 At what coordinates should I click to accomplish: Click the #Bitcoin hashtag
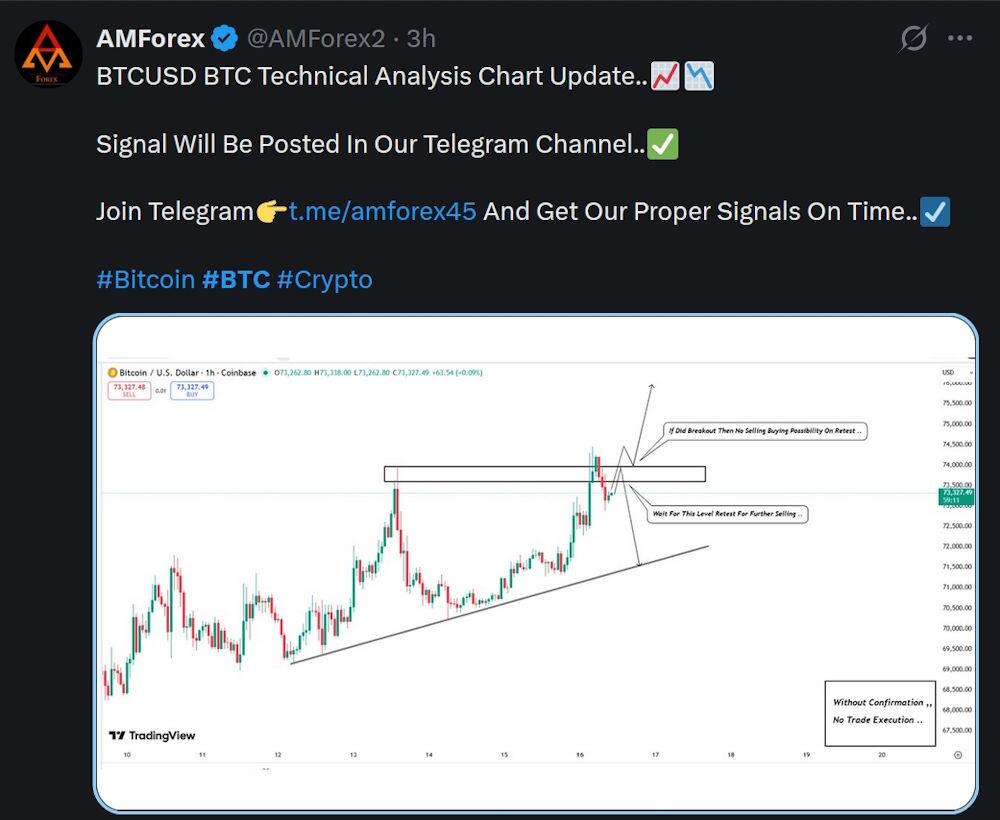[x=145, y=279]
